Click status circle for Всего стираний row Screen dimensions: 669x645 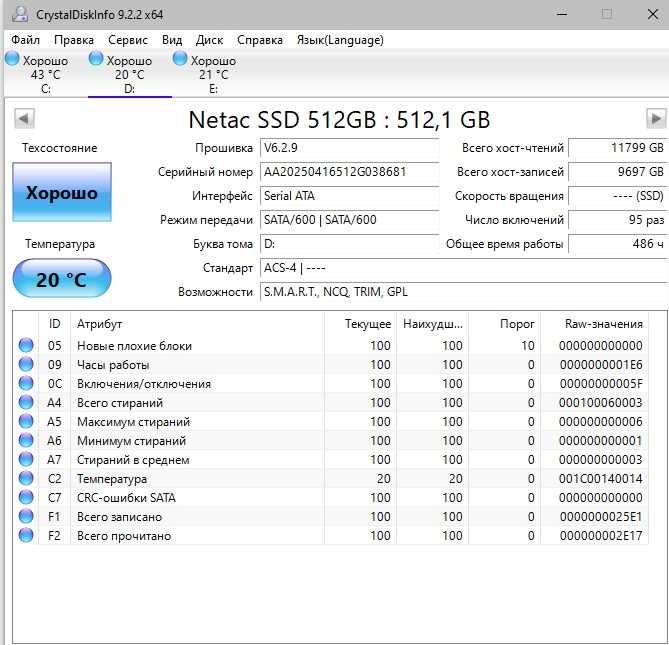tap(26, 402)
